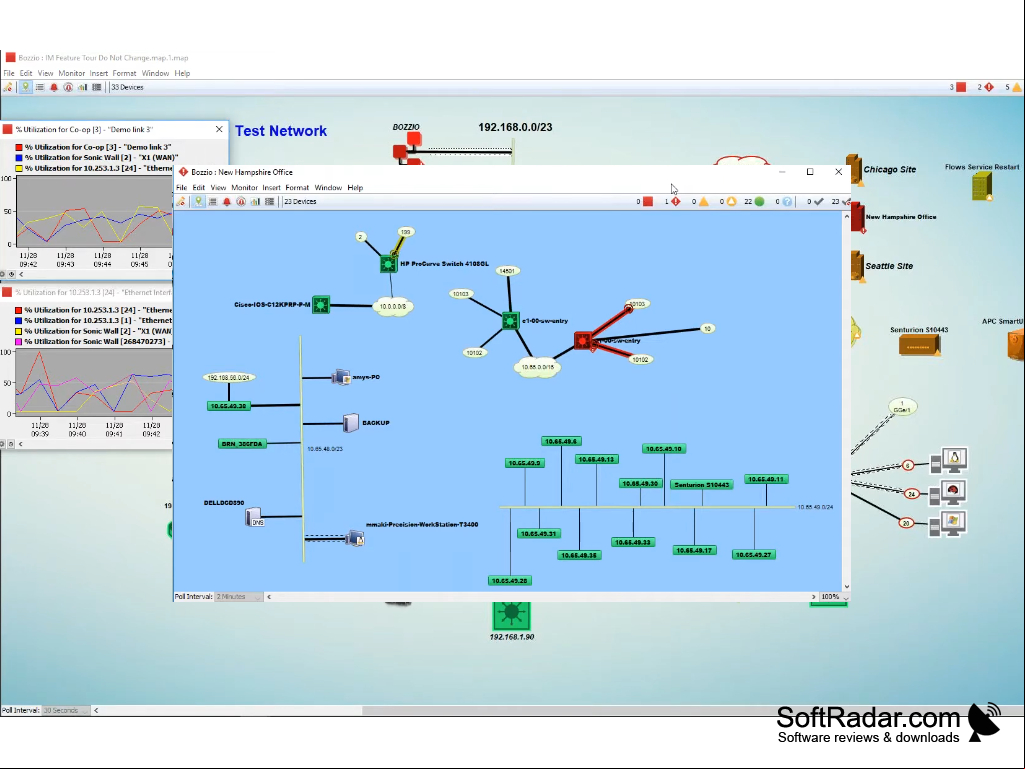Click magenta swatch for Sonic Wall [268470273]

pyautogui.click(x=19, y=341)
